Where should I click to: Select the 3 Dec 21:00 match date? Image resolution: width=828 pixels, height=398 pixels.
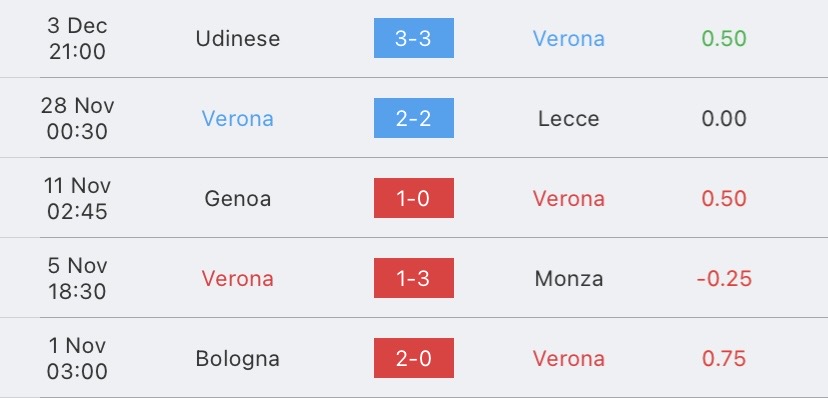coord(77,39)
